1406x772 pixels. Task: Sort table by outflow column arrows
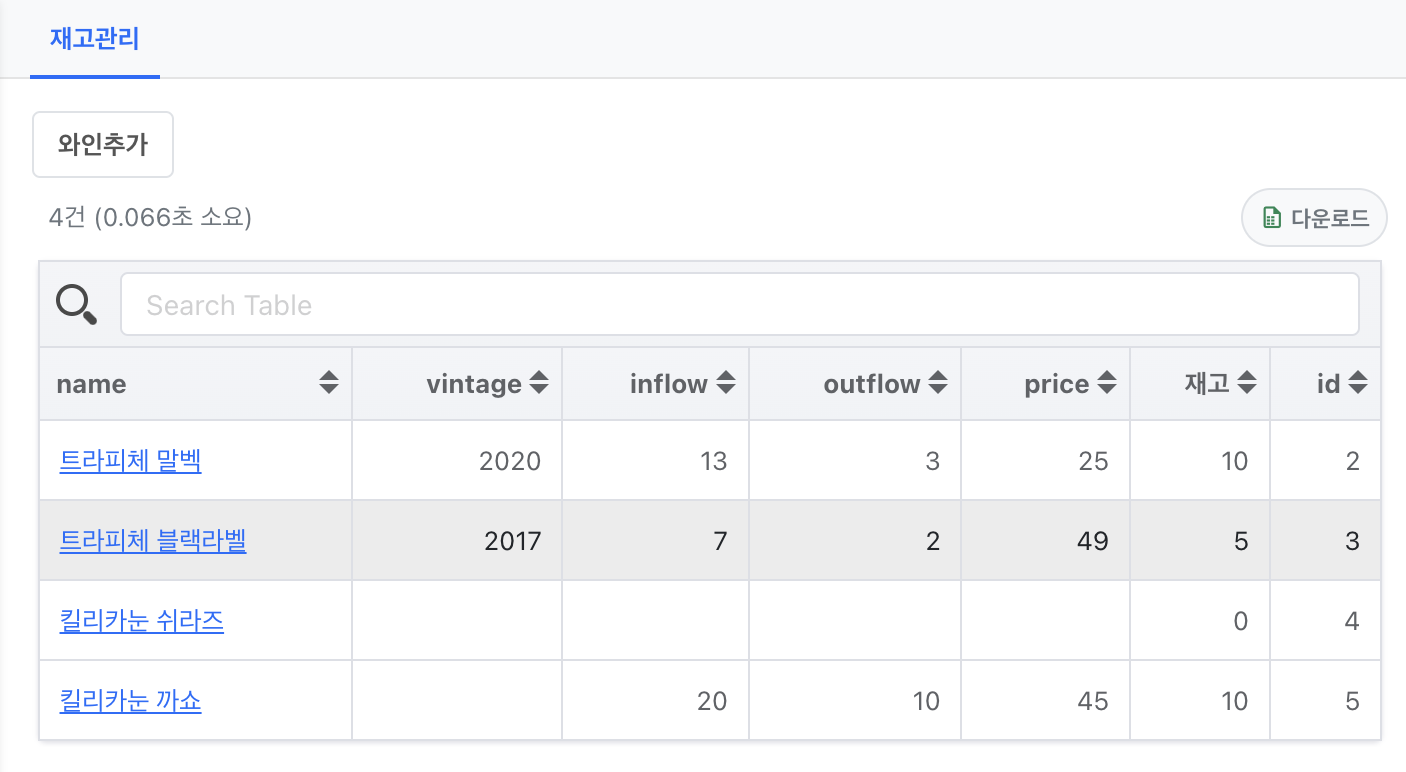coord(937,383)
